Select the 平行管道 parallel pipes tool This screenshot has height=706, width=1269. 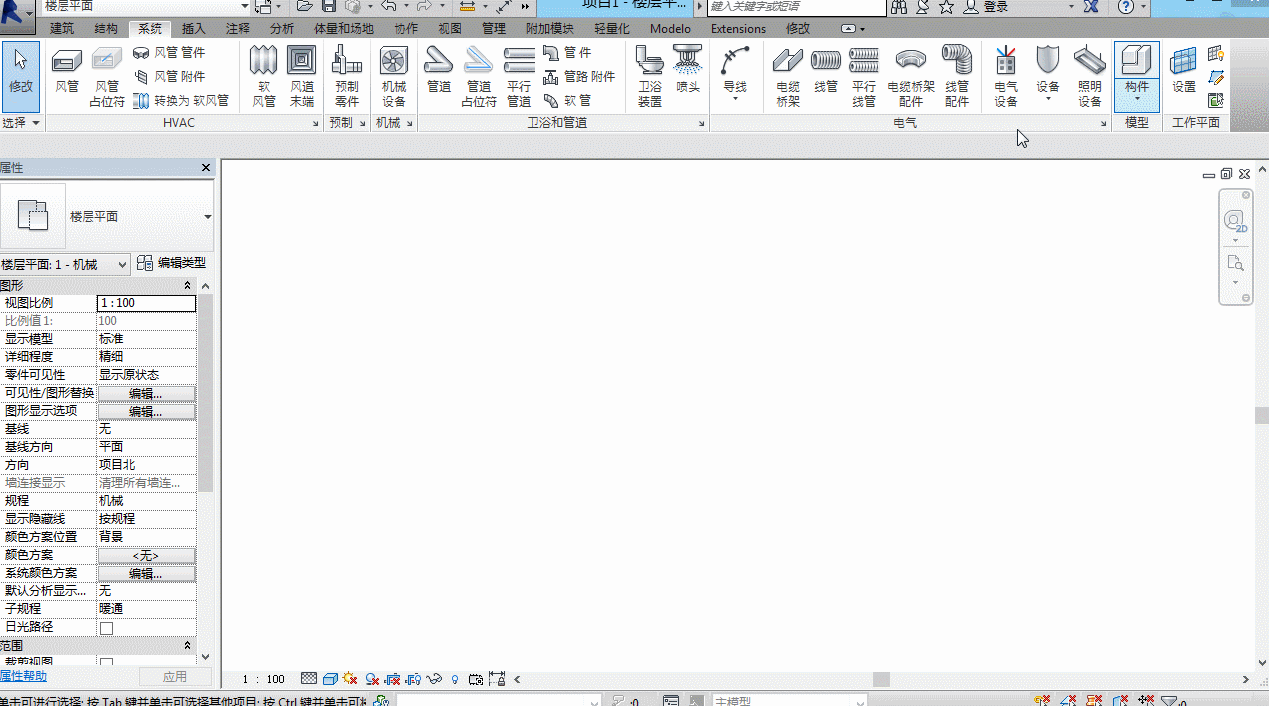[x=519, y=76]
